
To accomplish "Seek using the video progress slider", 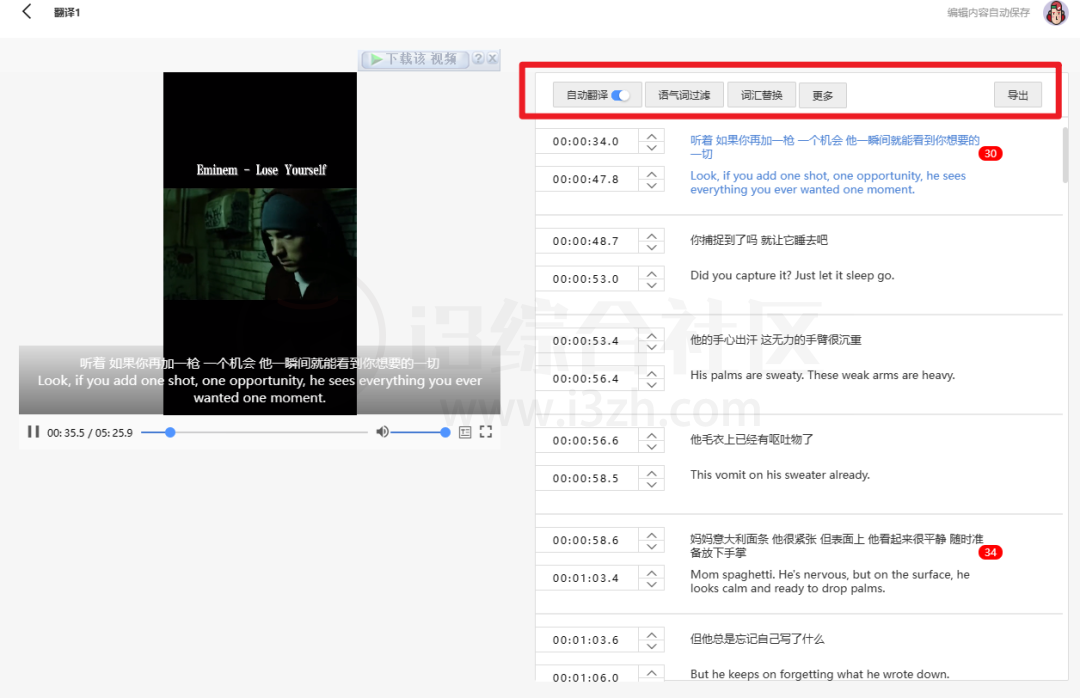I will tap(253, 432).
